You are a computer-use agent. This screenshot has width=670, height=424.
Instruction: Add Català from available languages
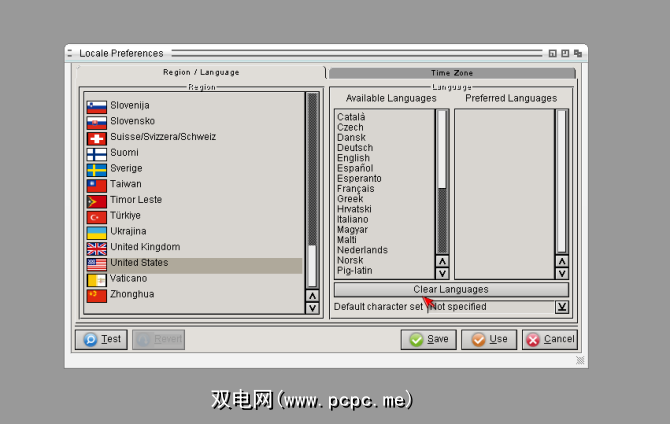[x=351, y=117]
